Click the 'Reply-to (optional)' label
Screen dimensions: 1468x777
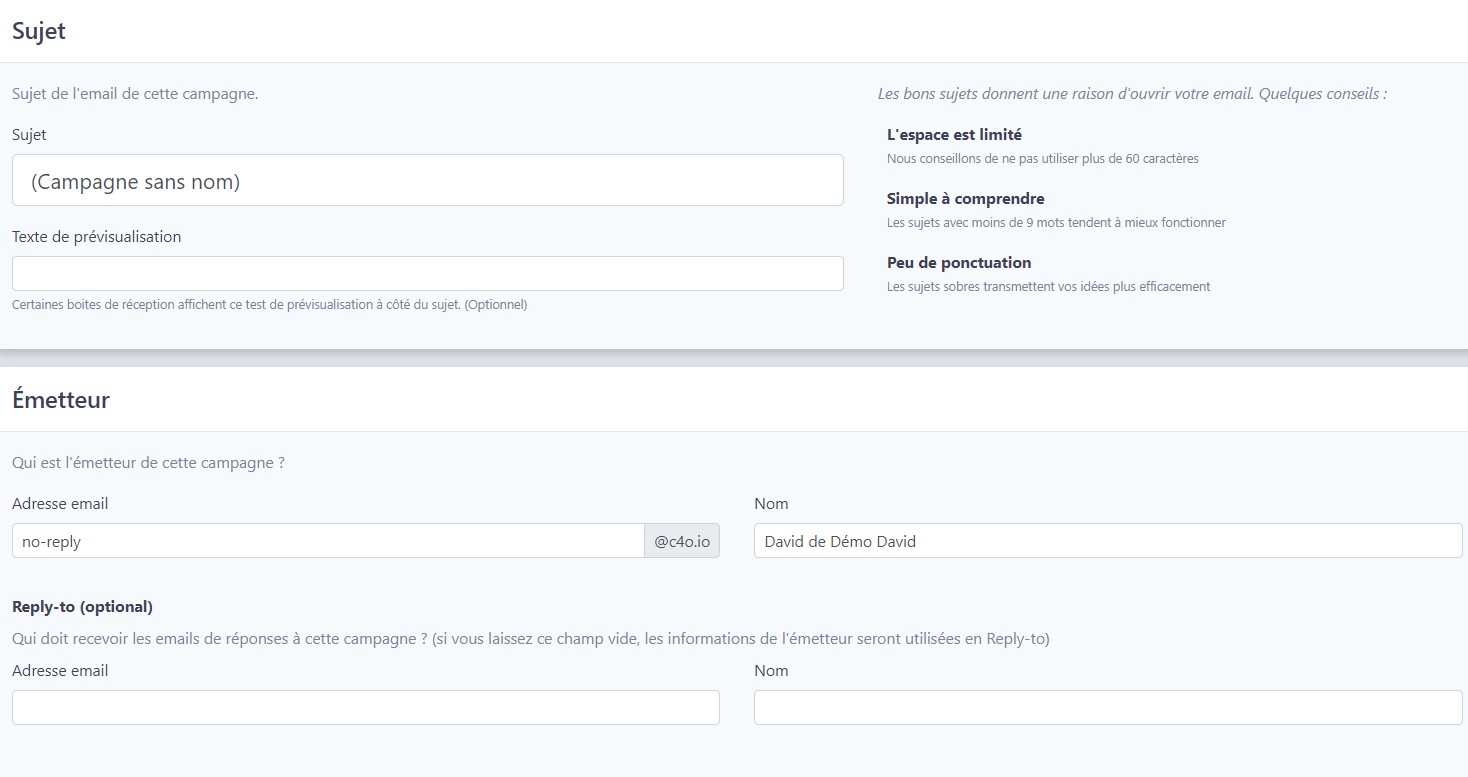(x=82, y=607)
